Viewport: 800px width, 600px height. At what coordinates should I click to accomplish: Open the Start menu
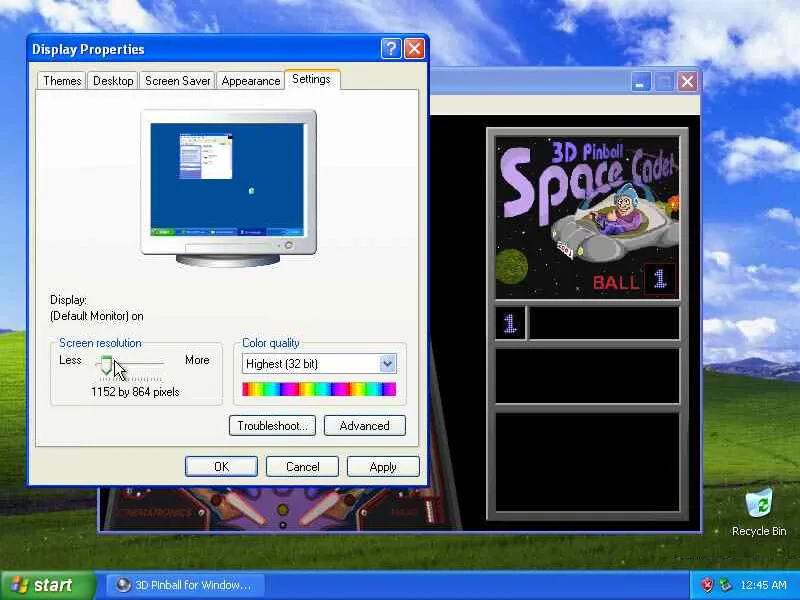[x=47, y=585]
